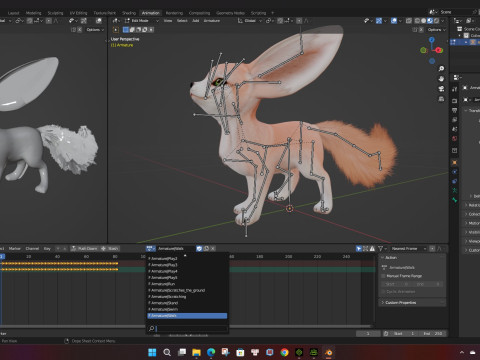The width and height of the screenshot is (480, 360).
Task: Select the Armature|Swim action in the list
Action: [x=187, y=309]
